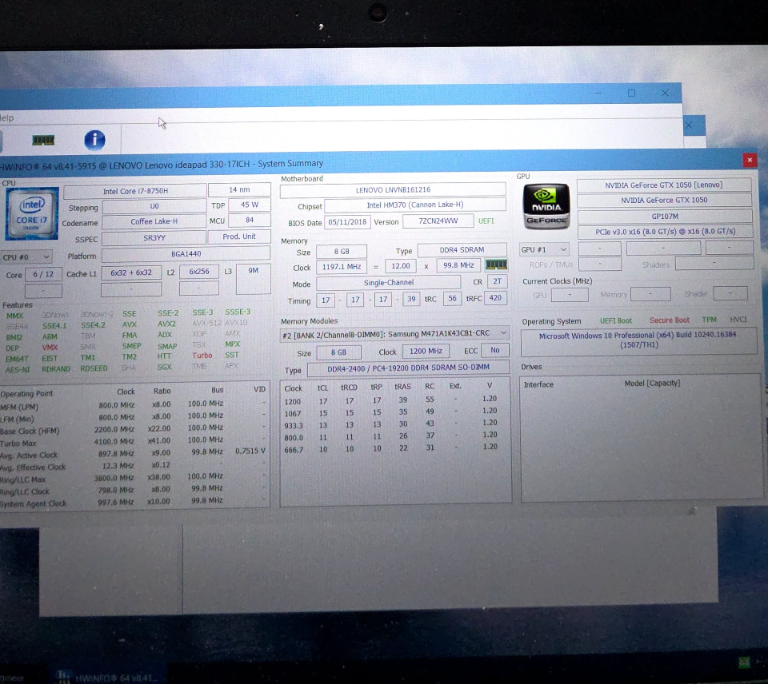Click the Coffee Lake-H codename field
This screenshot has height=684, width=768.
click(x=154, y=221)
